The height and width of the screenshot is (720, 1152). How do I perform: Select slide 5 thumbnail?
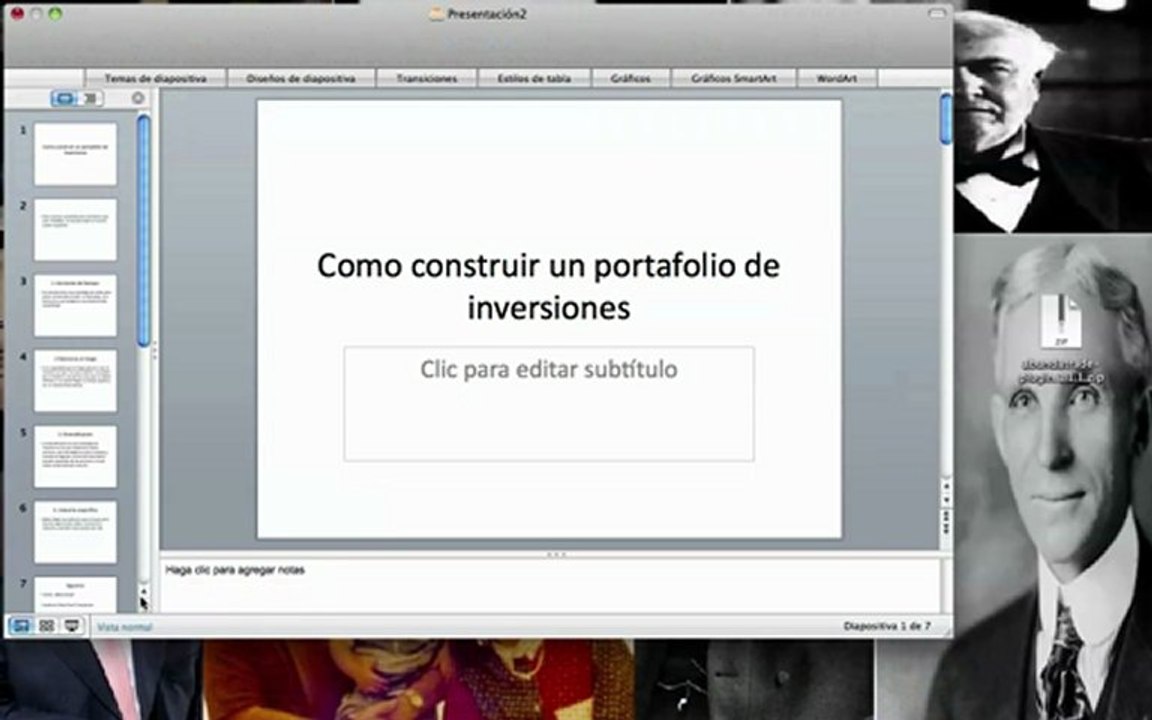tap(75, 456)
